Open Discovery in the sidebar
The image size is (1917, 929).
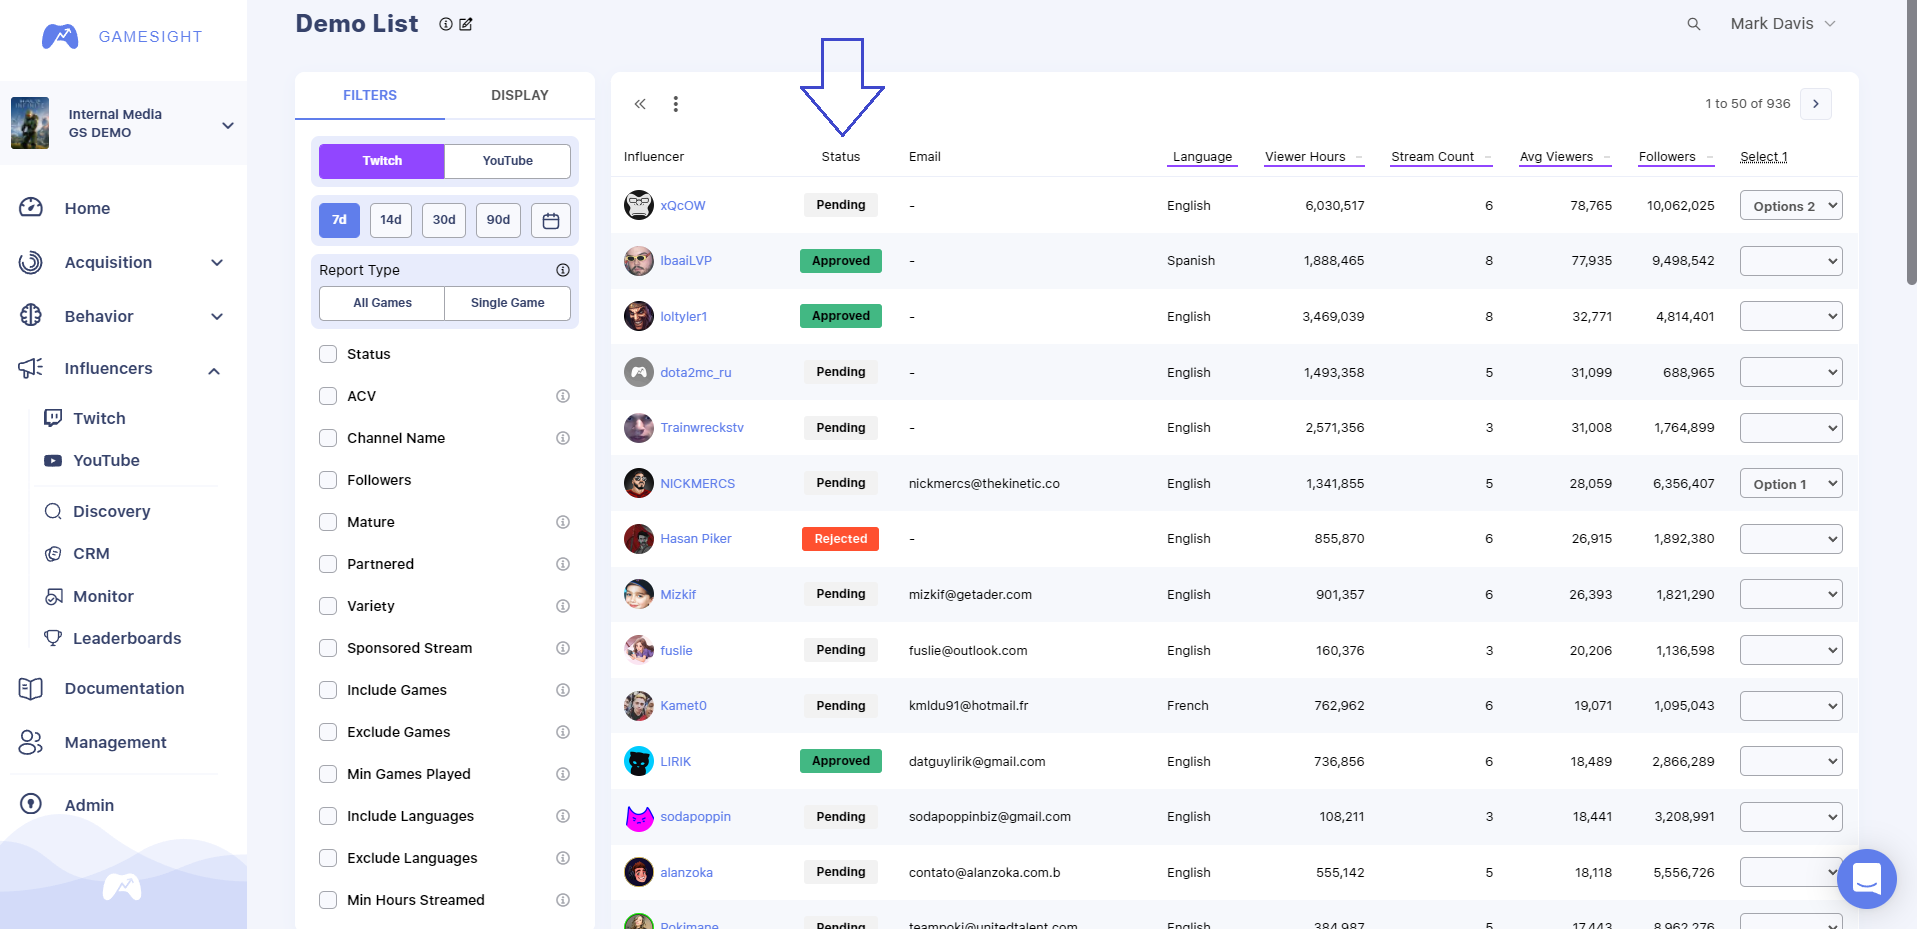pyautogui.click(x=112, y=511)
